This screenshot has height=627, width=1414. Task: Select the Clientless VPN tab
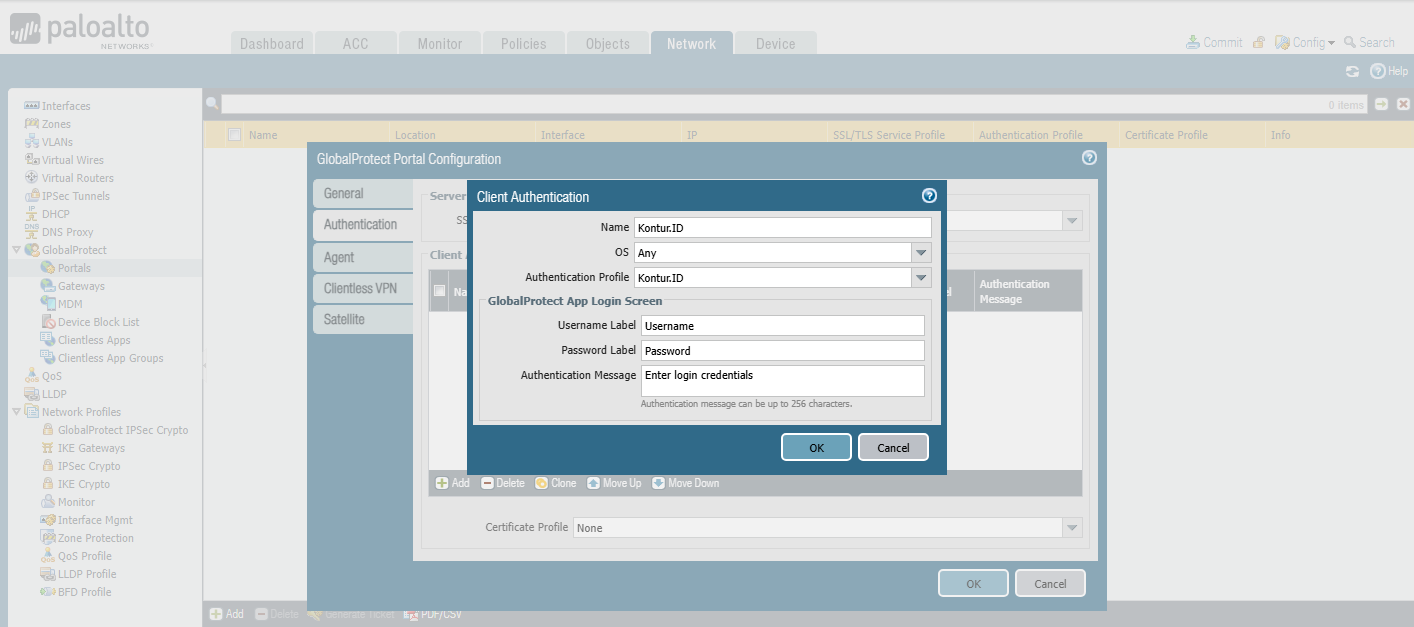pos(363,288)
